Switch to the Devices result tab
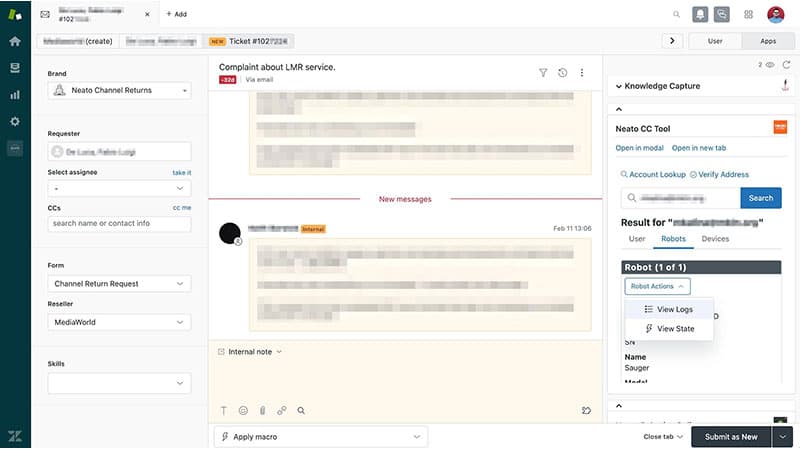Viewport: 800px width, 450px height. tap(715, 239)
